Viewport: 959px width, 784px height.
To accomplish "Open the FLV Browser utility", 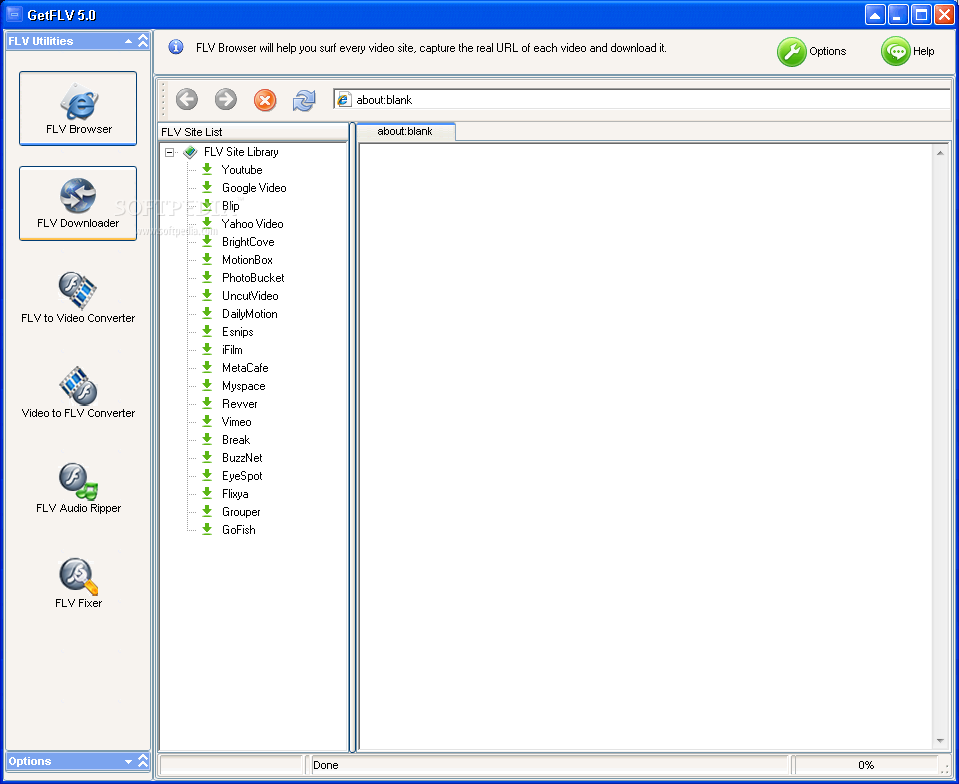I will point(78,108).
